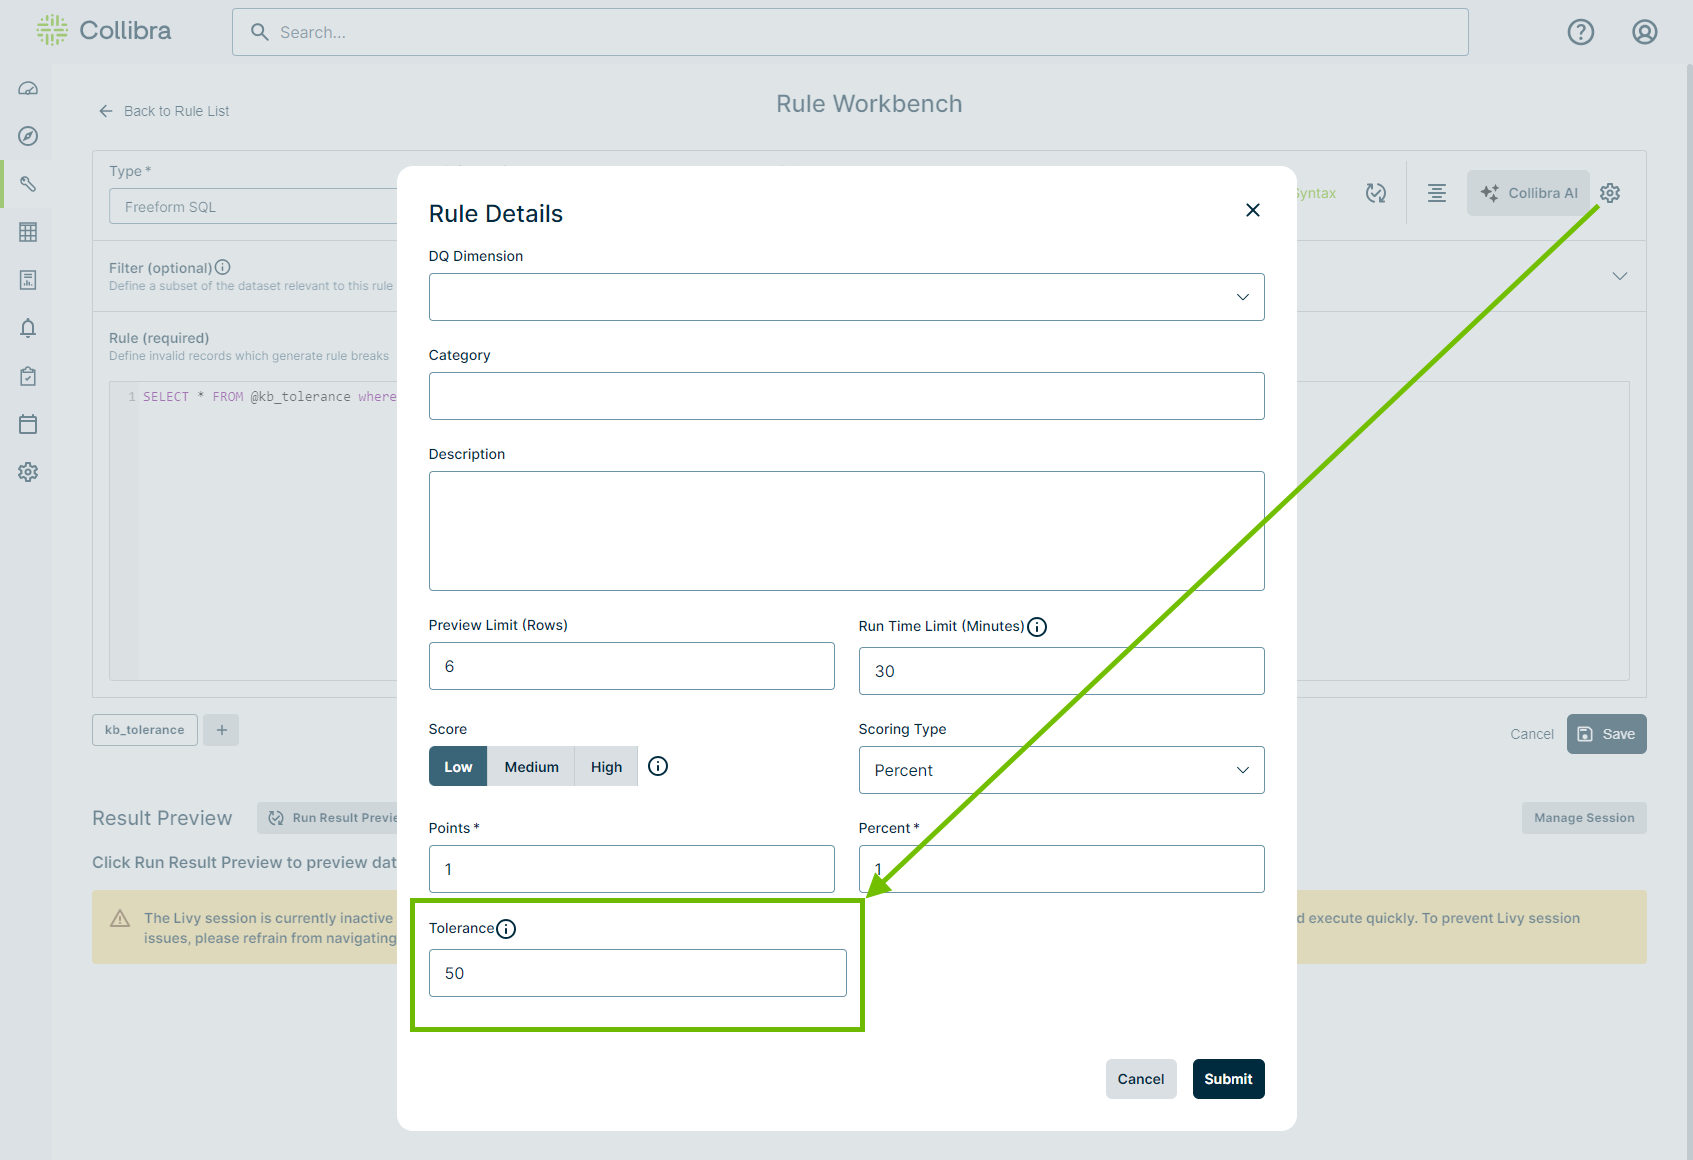
Task: Cancel the Rule Details dialog
Action: click(1141, 1079)
